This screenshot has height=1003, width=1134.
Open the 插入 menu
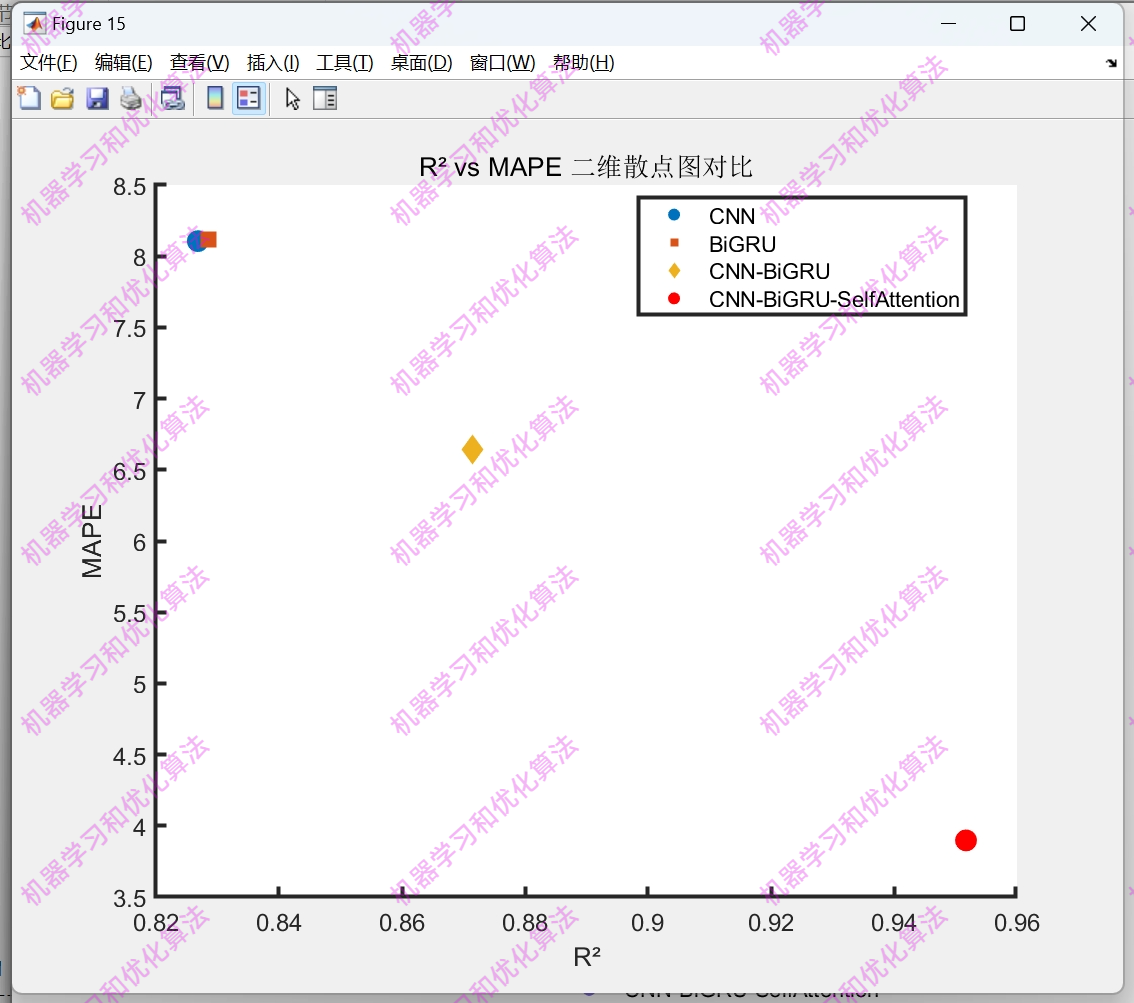(x=272, y=62)
